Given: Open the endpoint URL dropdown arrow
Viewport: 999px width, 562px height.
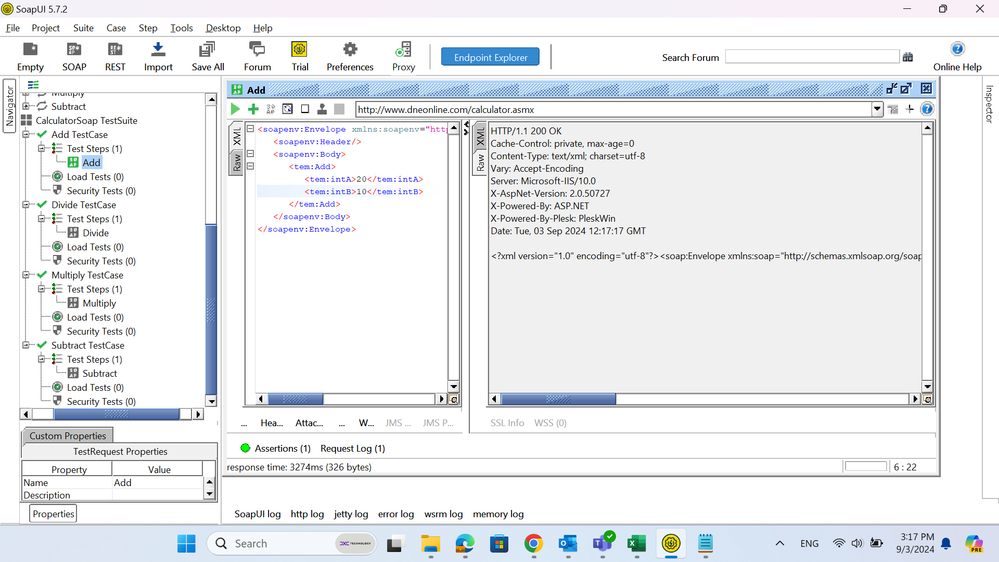Looking at the screenshot, I should 877,109.
